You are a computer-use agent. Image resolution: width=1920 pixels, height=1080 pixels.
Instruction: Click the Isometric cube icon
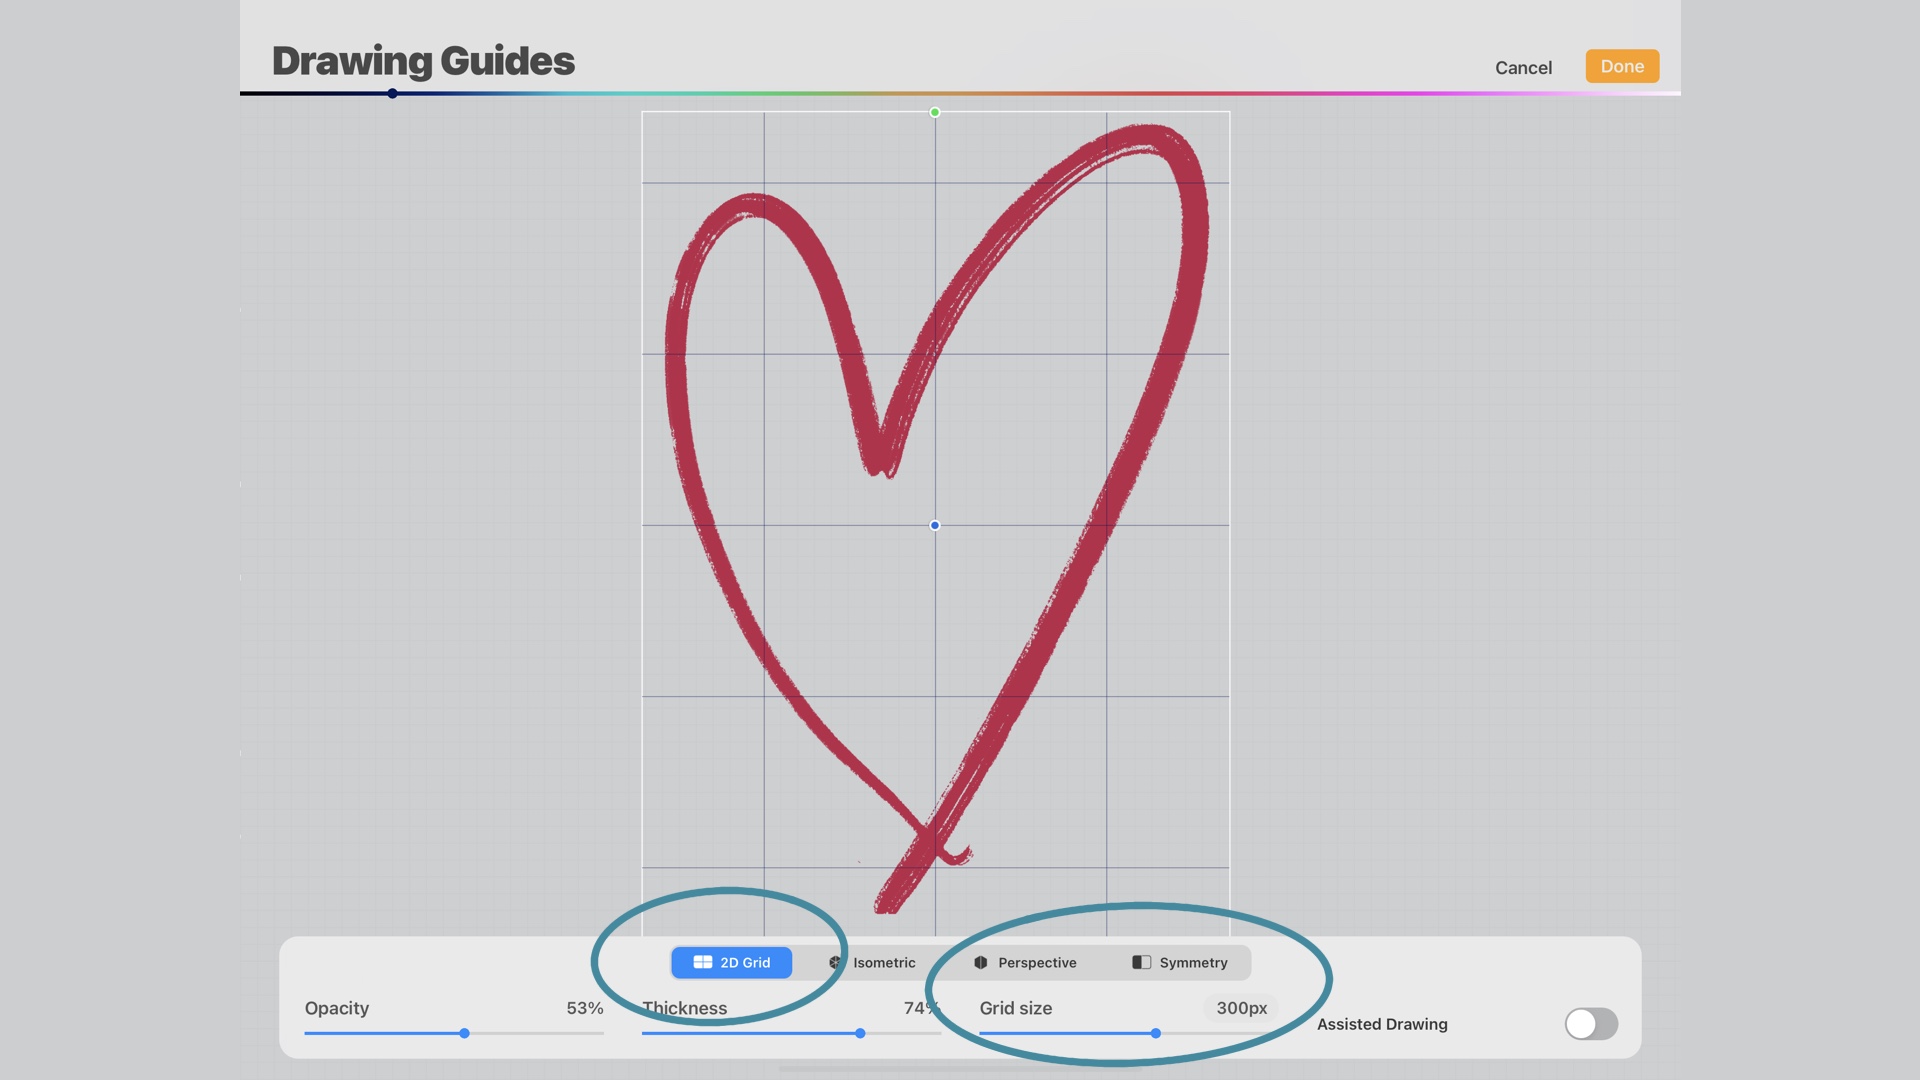(835, 962)
